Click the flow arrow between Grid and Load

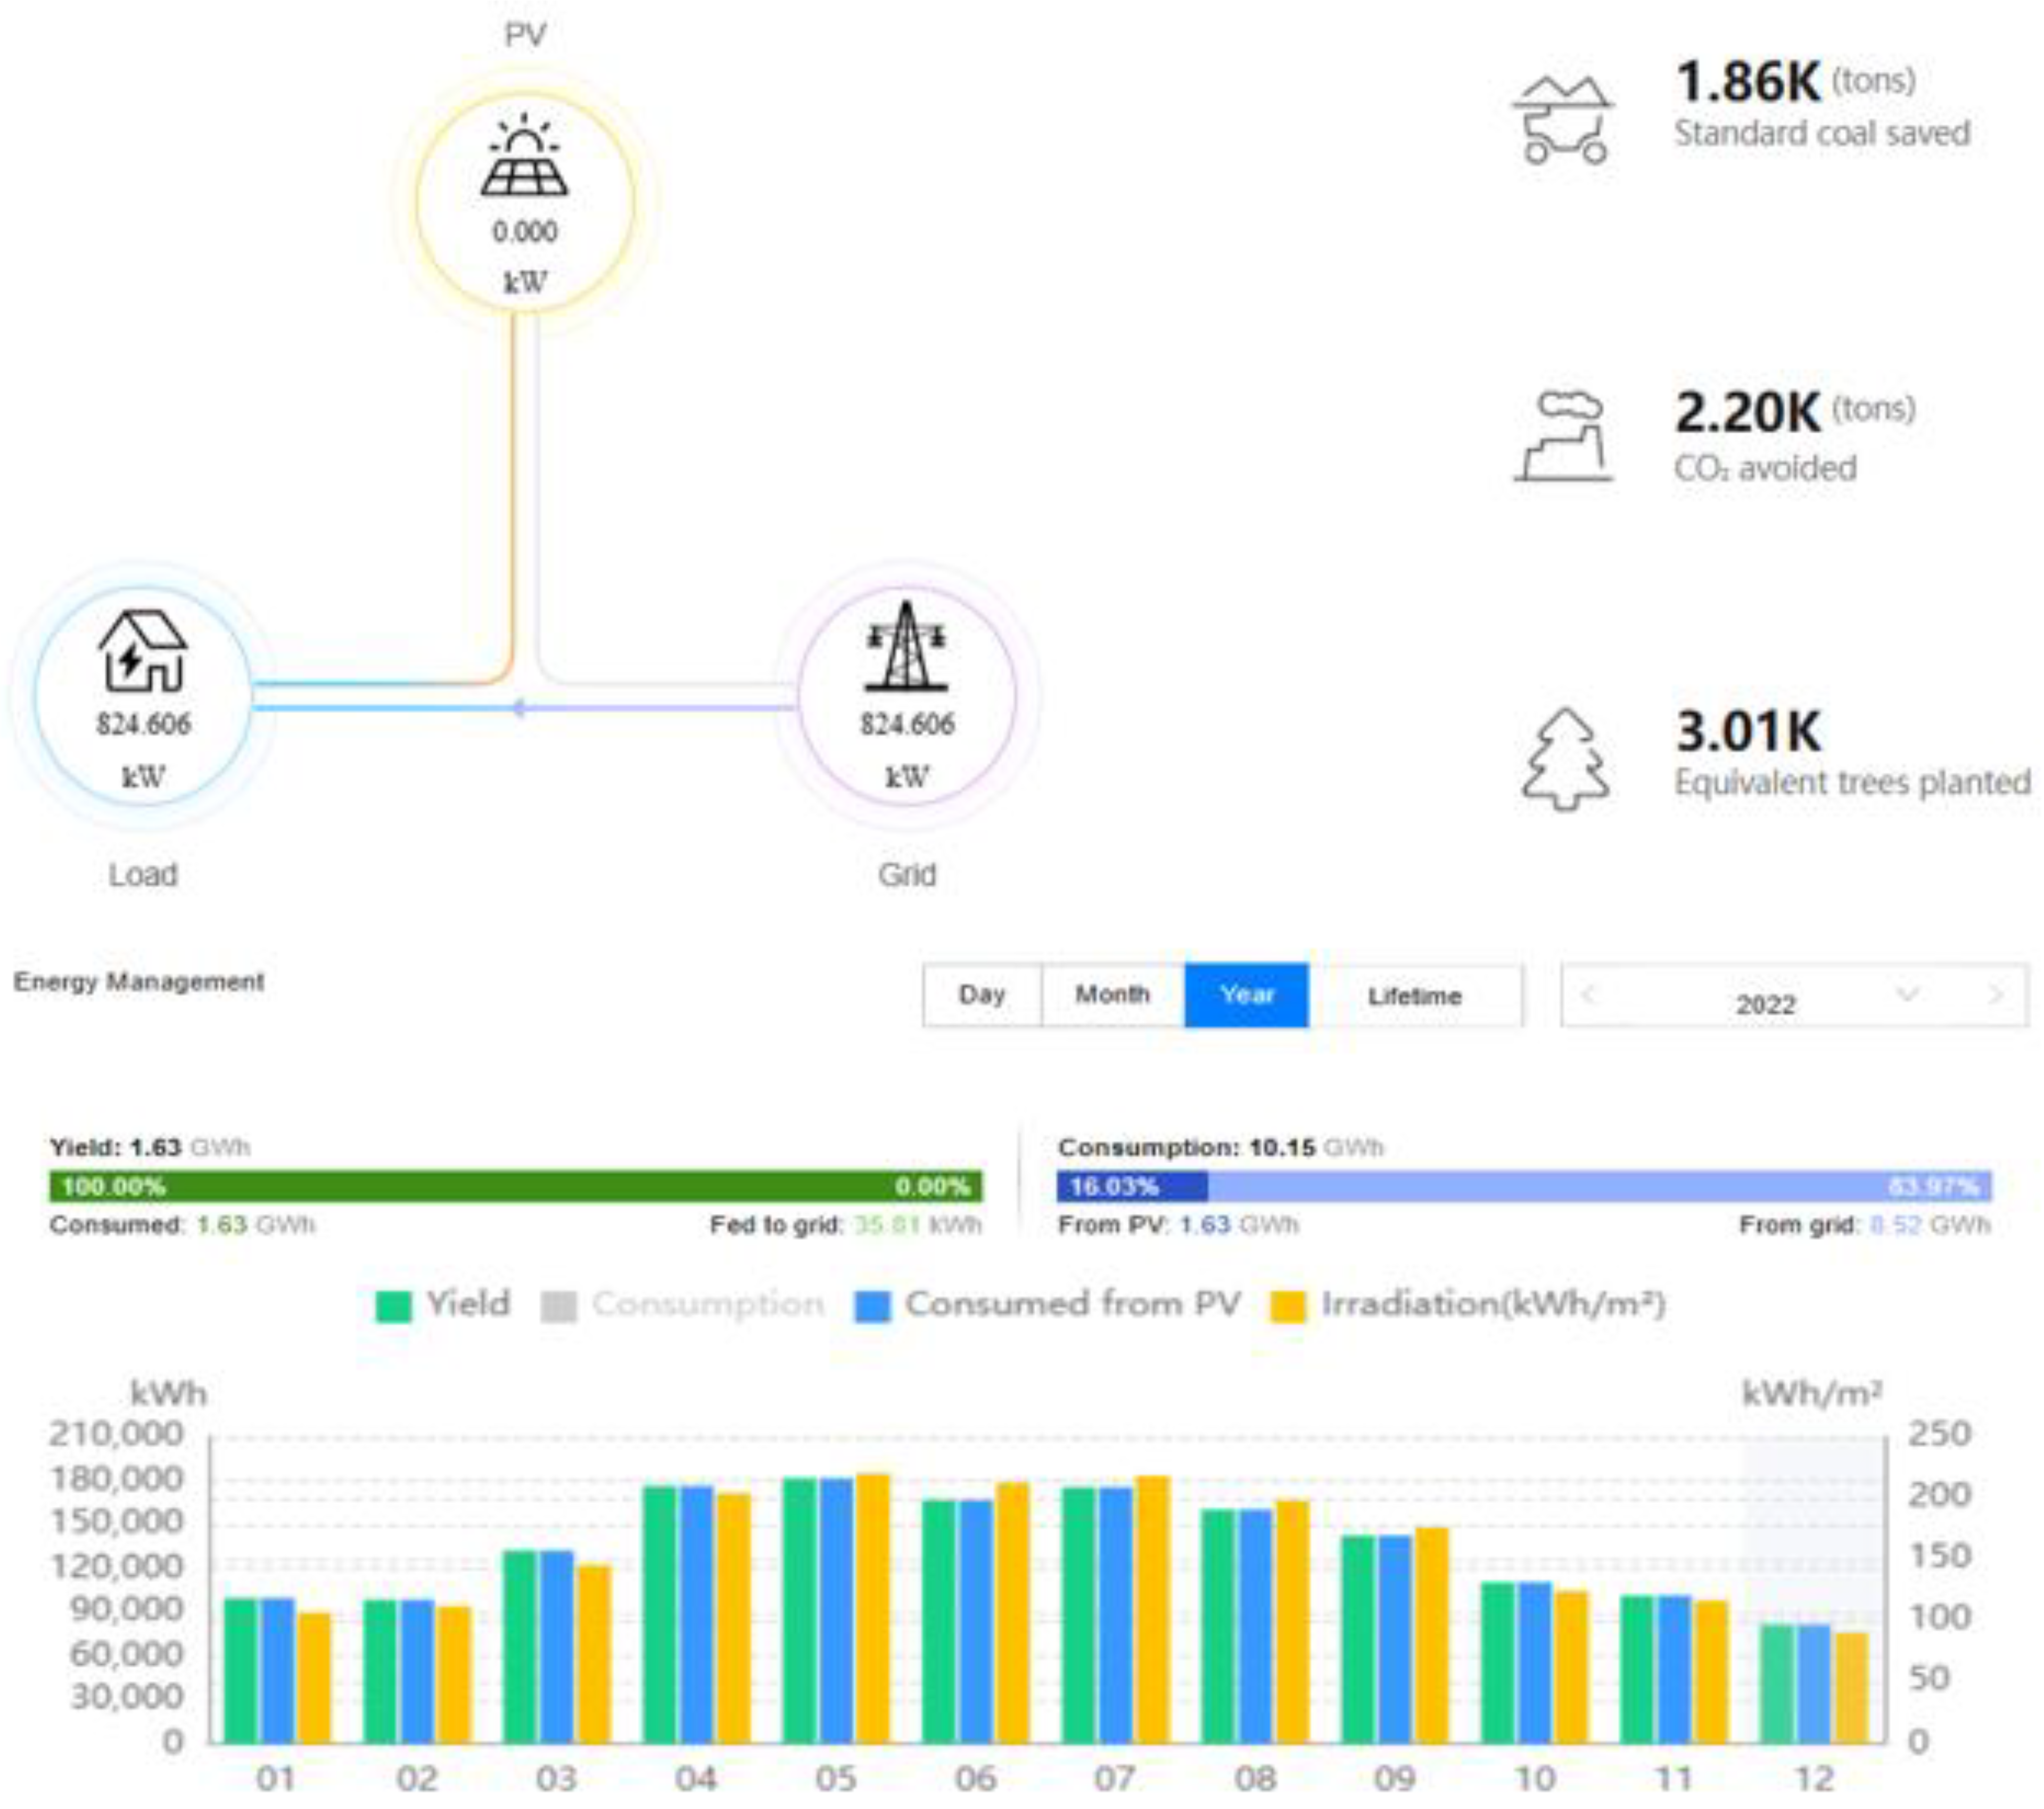518,708
